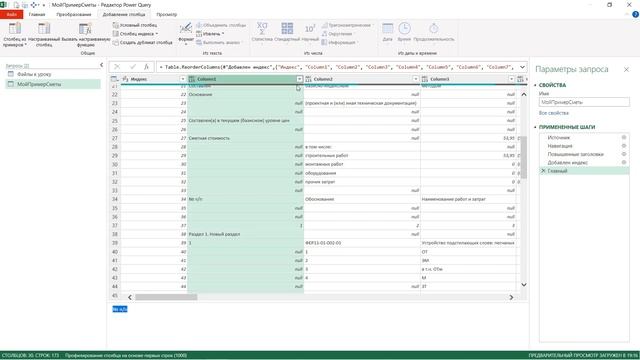This screenshot has height=360, width=640.
Task: Collapse the ПРИМЕНЕННЫЕ ШАГИ section
Action: tap(536, 127)
